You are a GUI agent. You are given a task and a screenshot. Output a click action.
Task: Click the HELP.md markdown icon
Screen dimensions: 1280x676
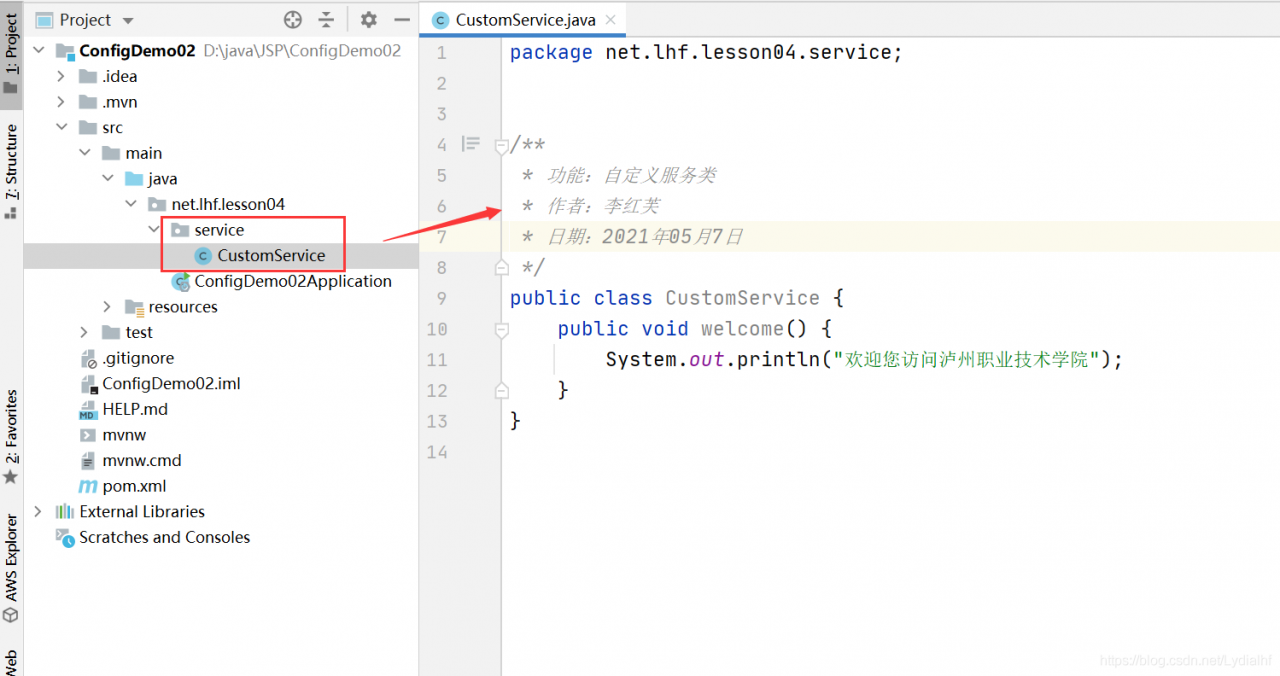(87, 409)
